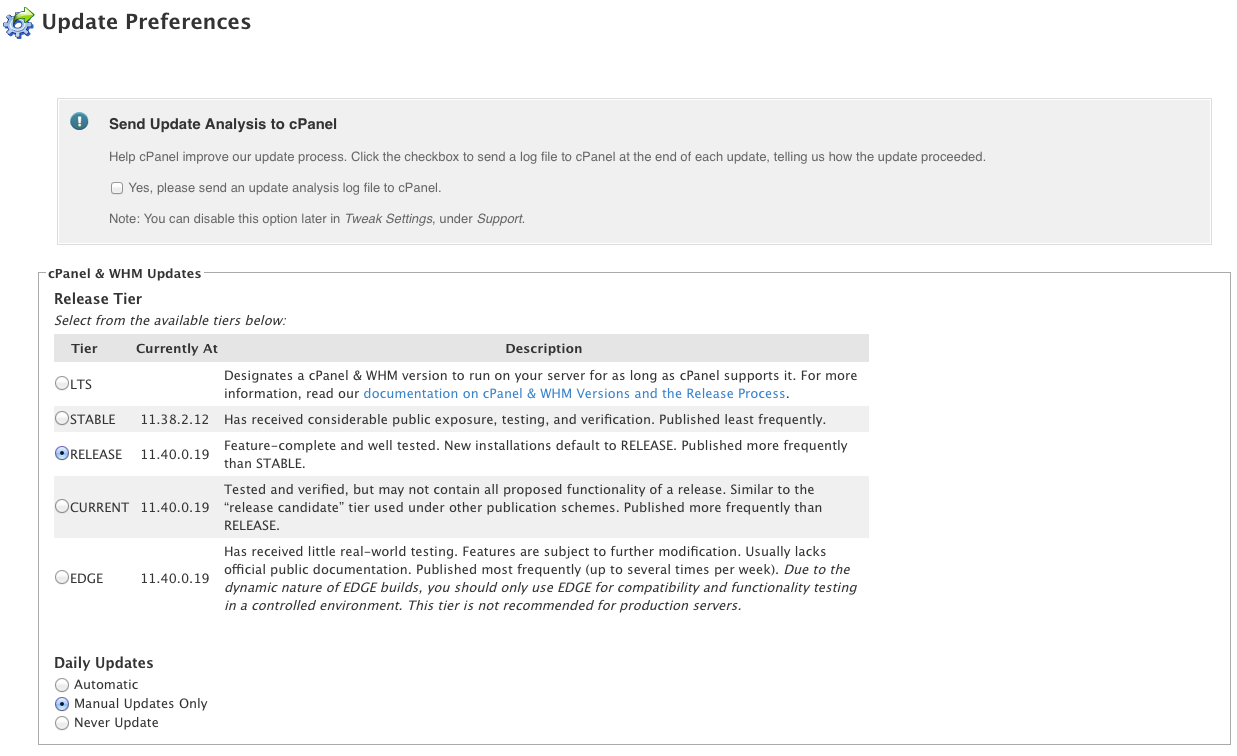
Task: Select Never Update option
Action: [62, 723]
